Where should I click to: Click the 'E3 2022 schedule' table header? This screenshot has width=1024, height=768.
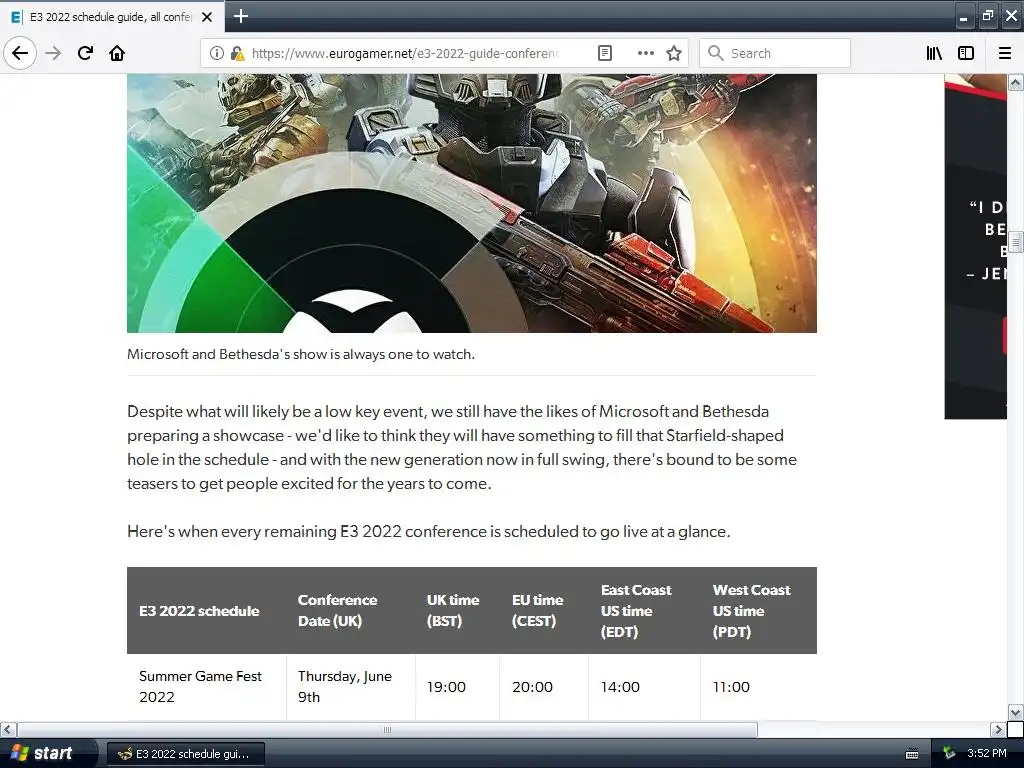(199, 611)
